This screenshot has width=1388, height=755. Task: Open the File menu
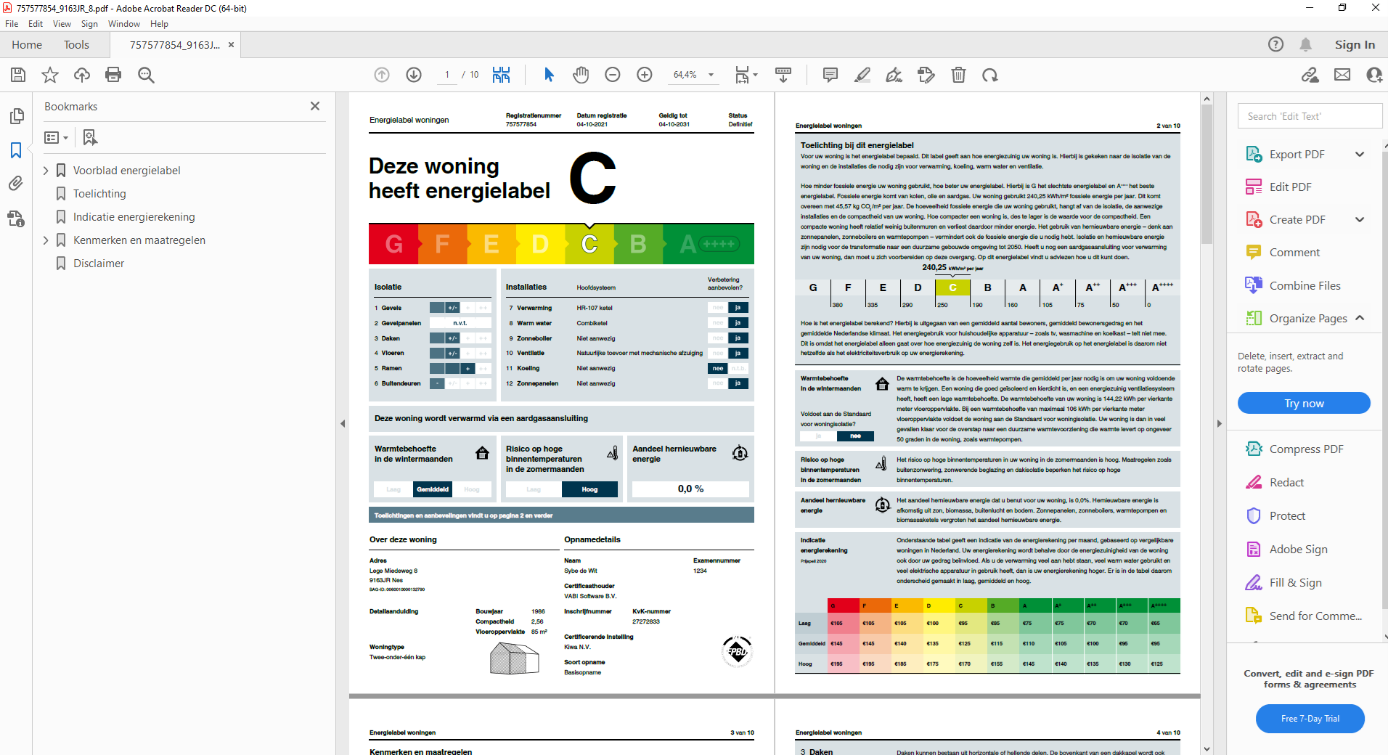12,24
